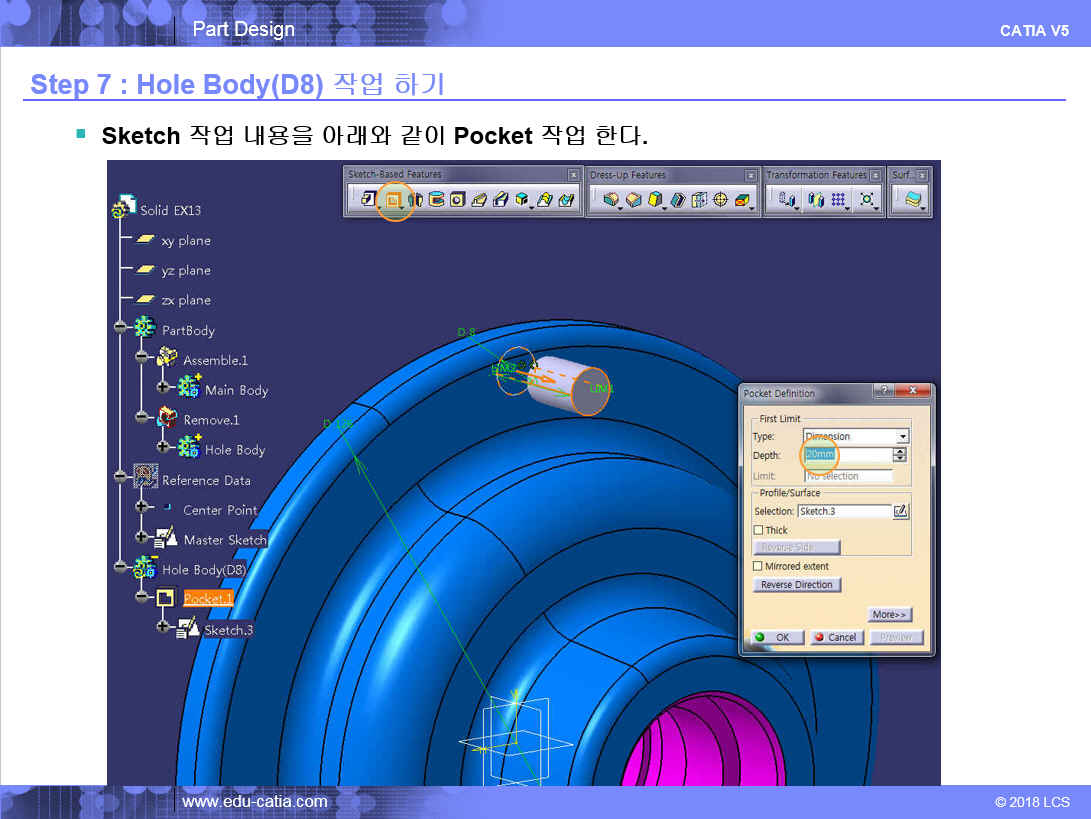Select the Mirror tool icon

(x=815, y=200)
